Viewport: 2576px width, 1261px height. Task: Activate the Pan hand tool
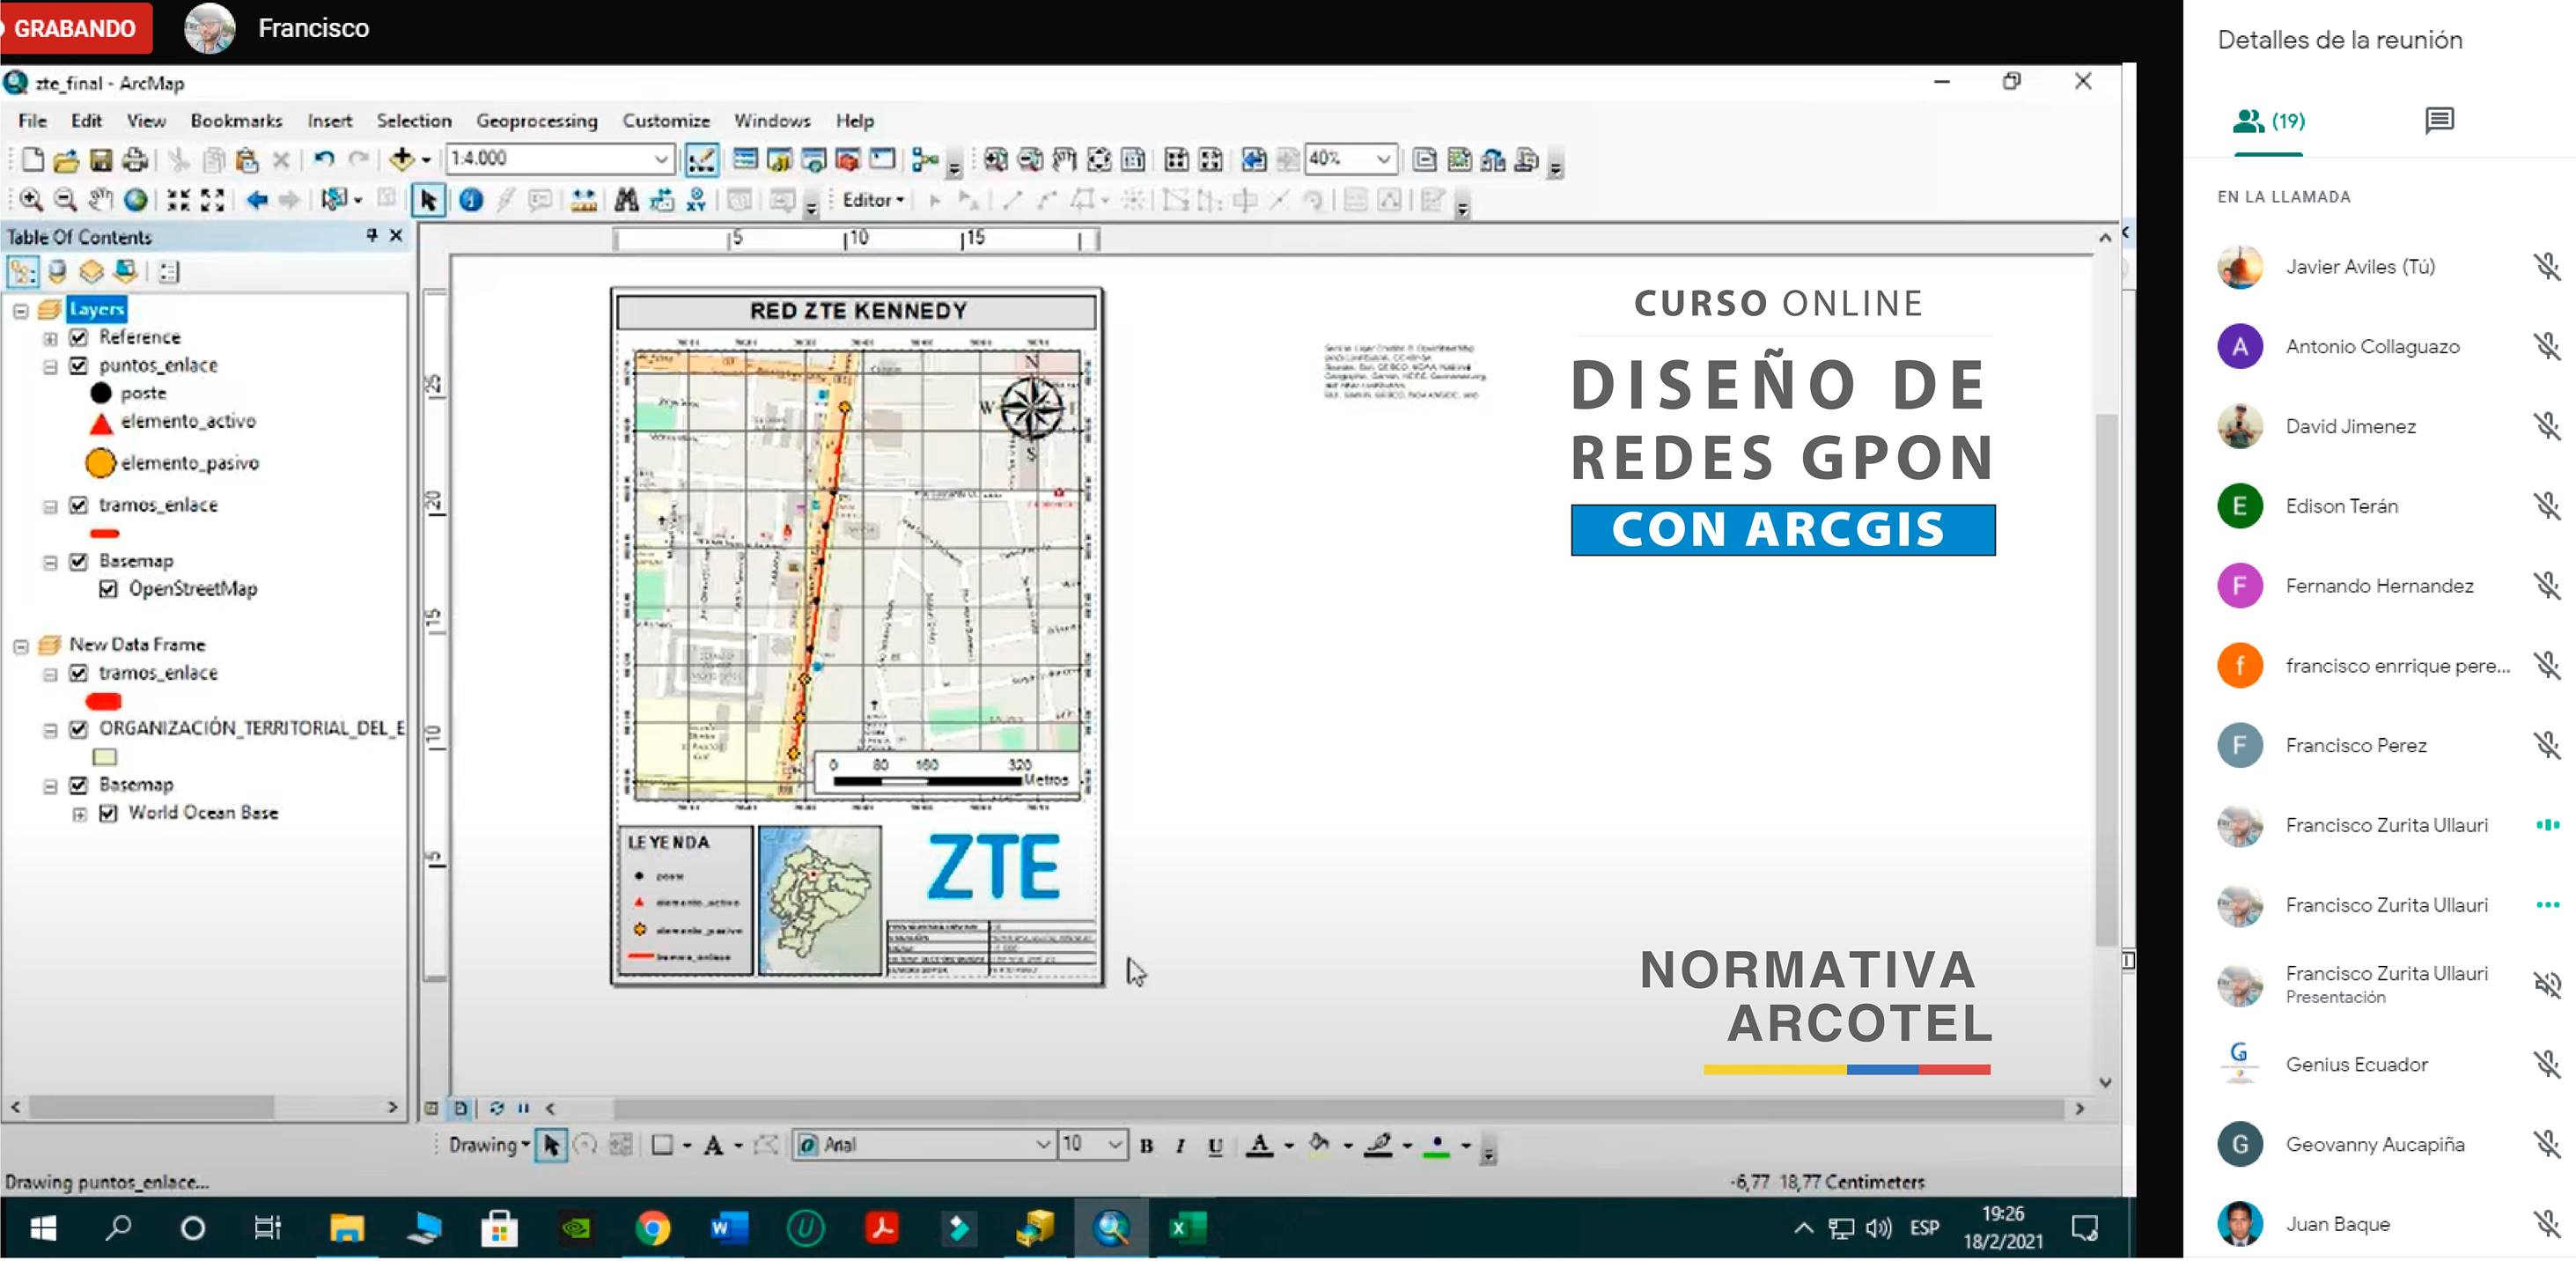(100, 200)
